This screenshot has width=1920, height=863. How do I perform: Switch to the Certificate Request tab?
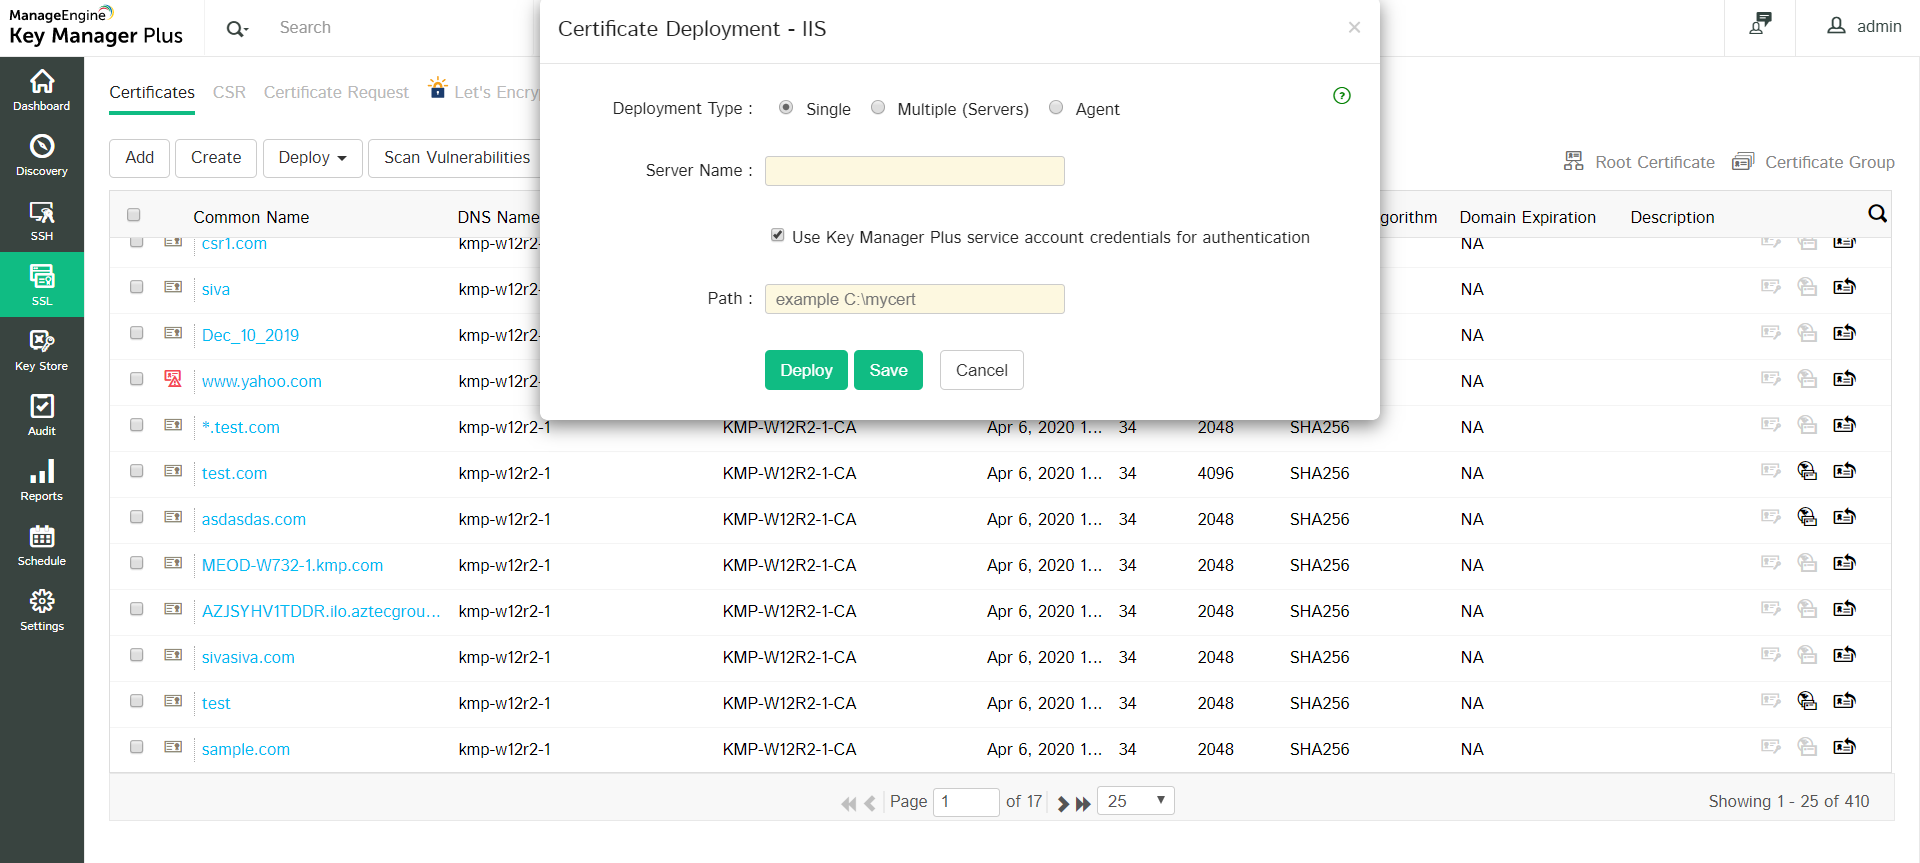click(336, 92)
